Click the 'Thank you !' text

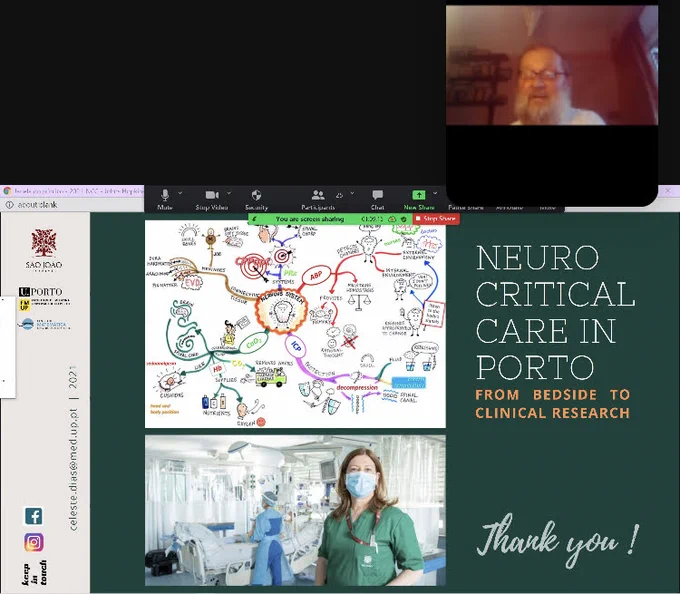pyautogui.click(x=558, y=540)
